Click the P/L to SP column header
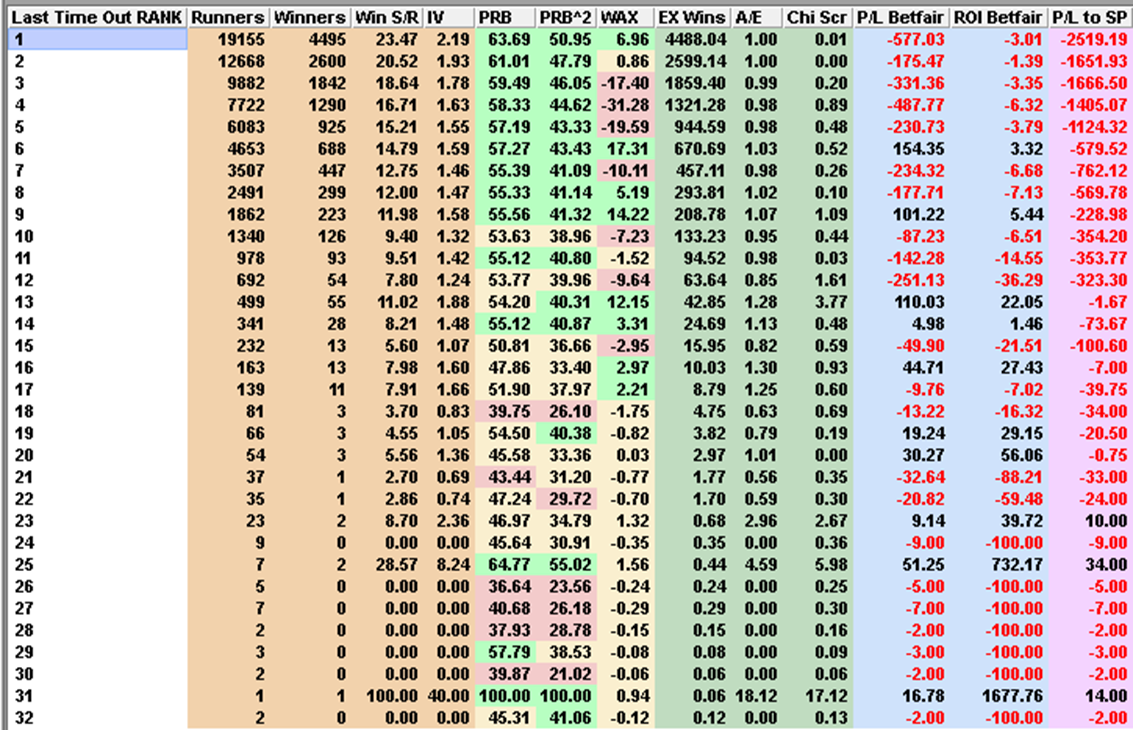Image resolution: width=1133 pixels, height=730 pixels. 1091,18
